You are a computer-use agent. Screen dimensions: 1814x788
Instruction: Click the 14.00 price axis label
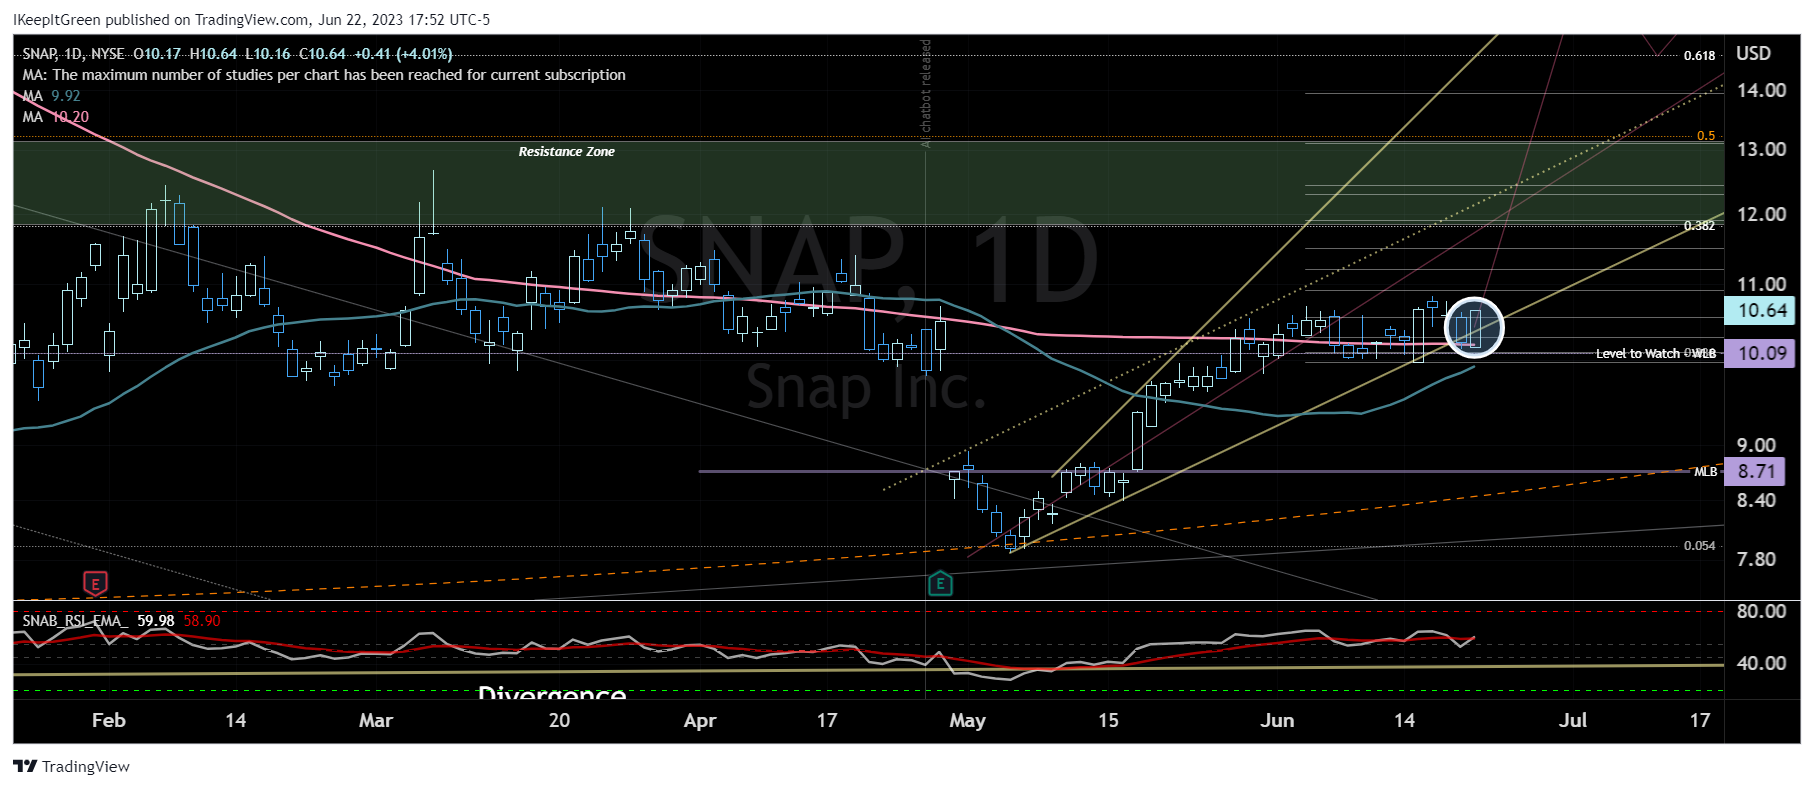pos(1761,91)
